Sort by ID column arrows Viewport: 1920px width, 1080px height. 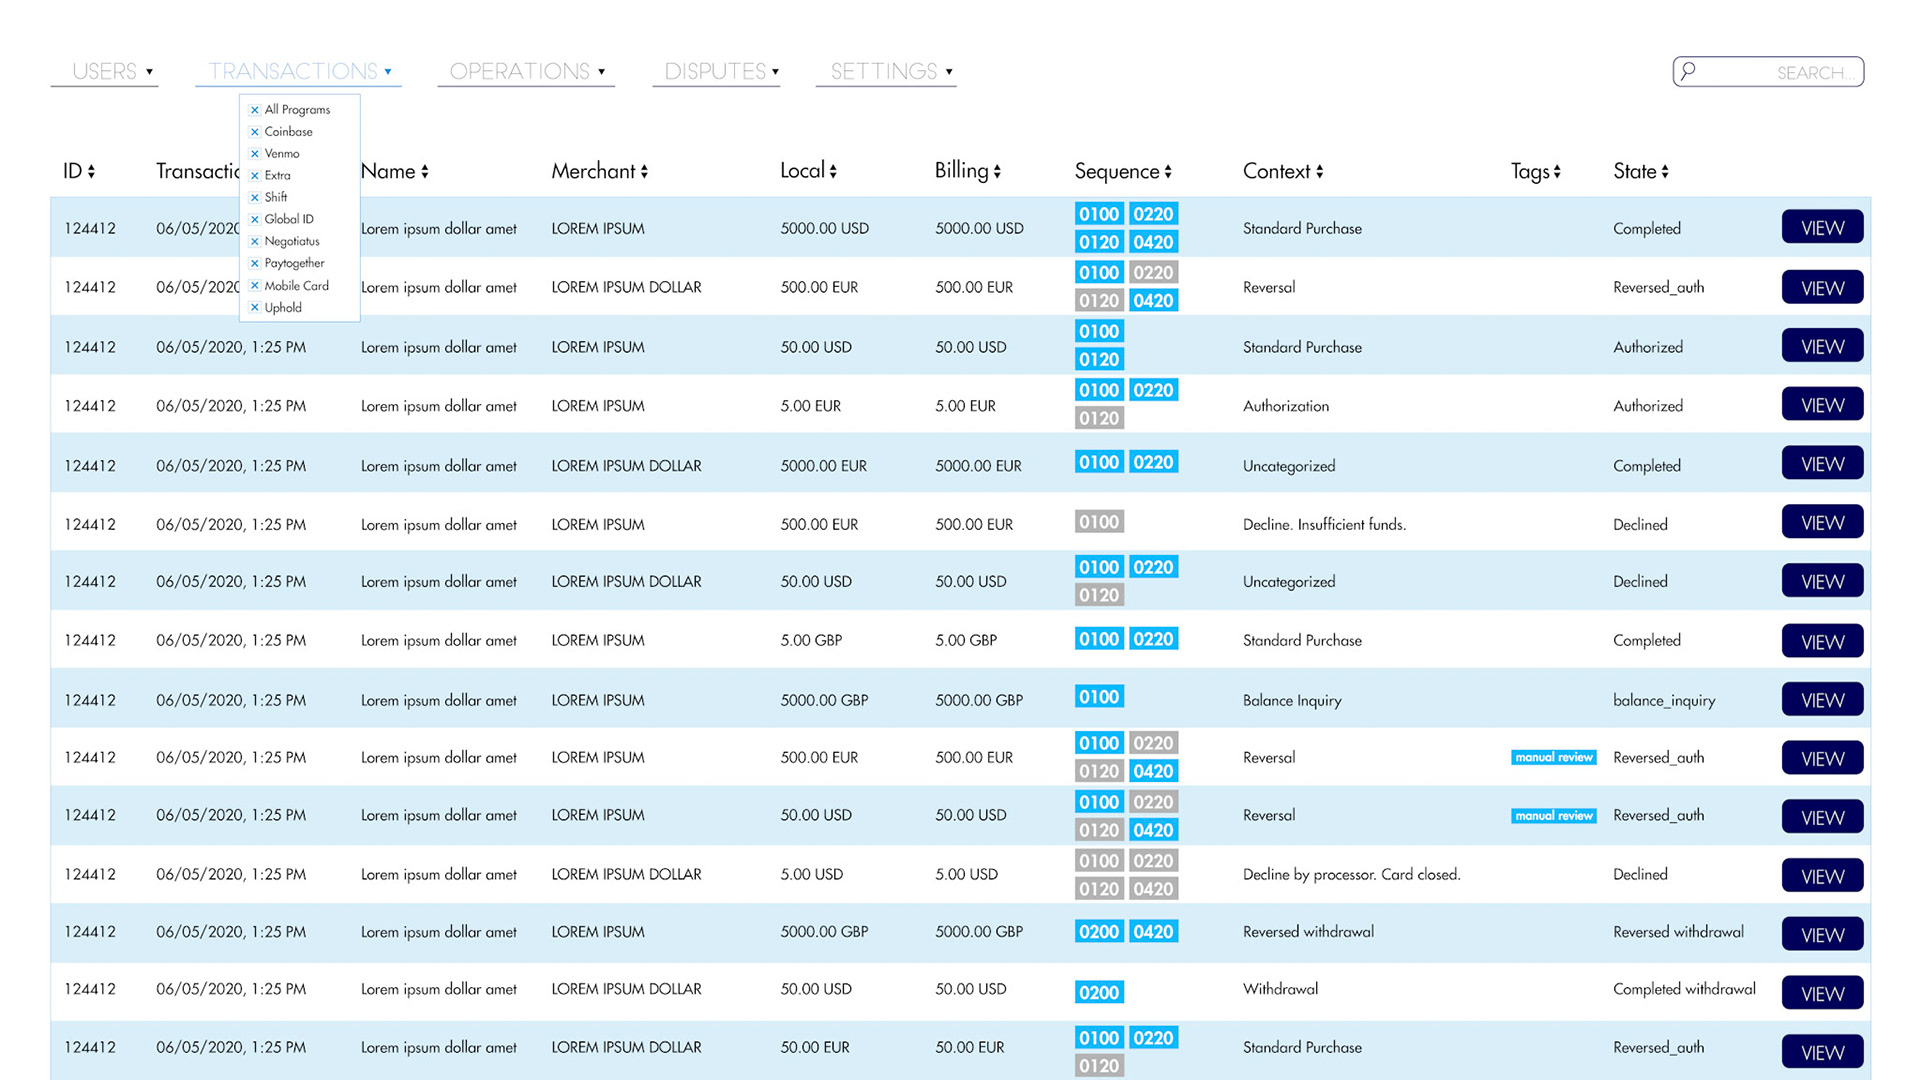[91, 172]
